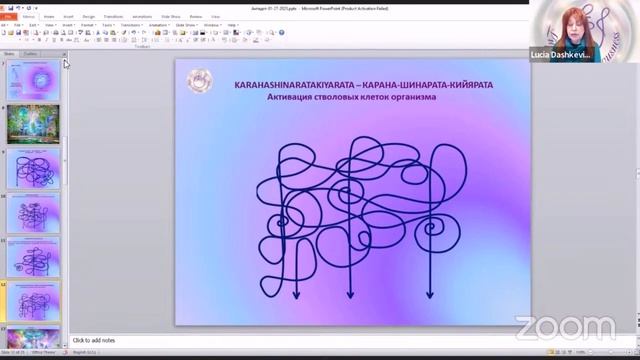Screen dimensions: 640x360
Task: Click the thumbnail pane scrollbar thumb
Action: coord(65,159)
